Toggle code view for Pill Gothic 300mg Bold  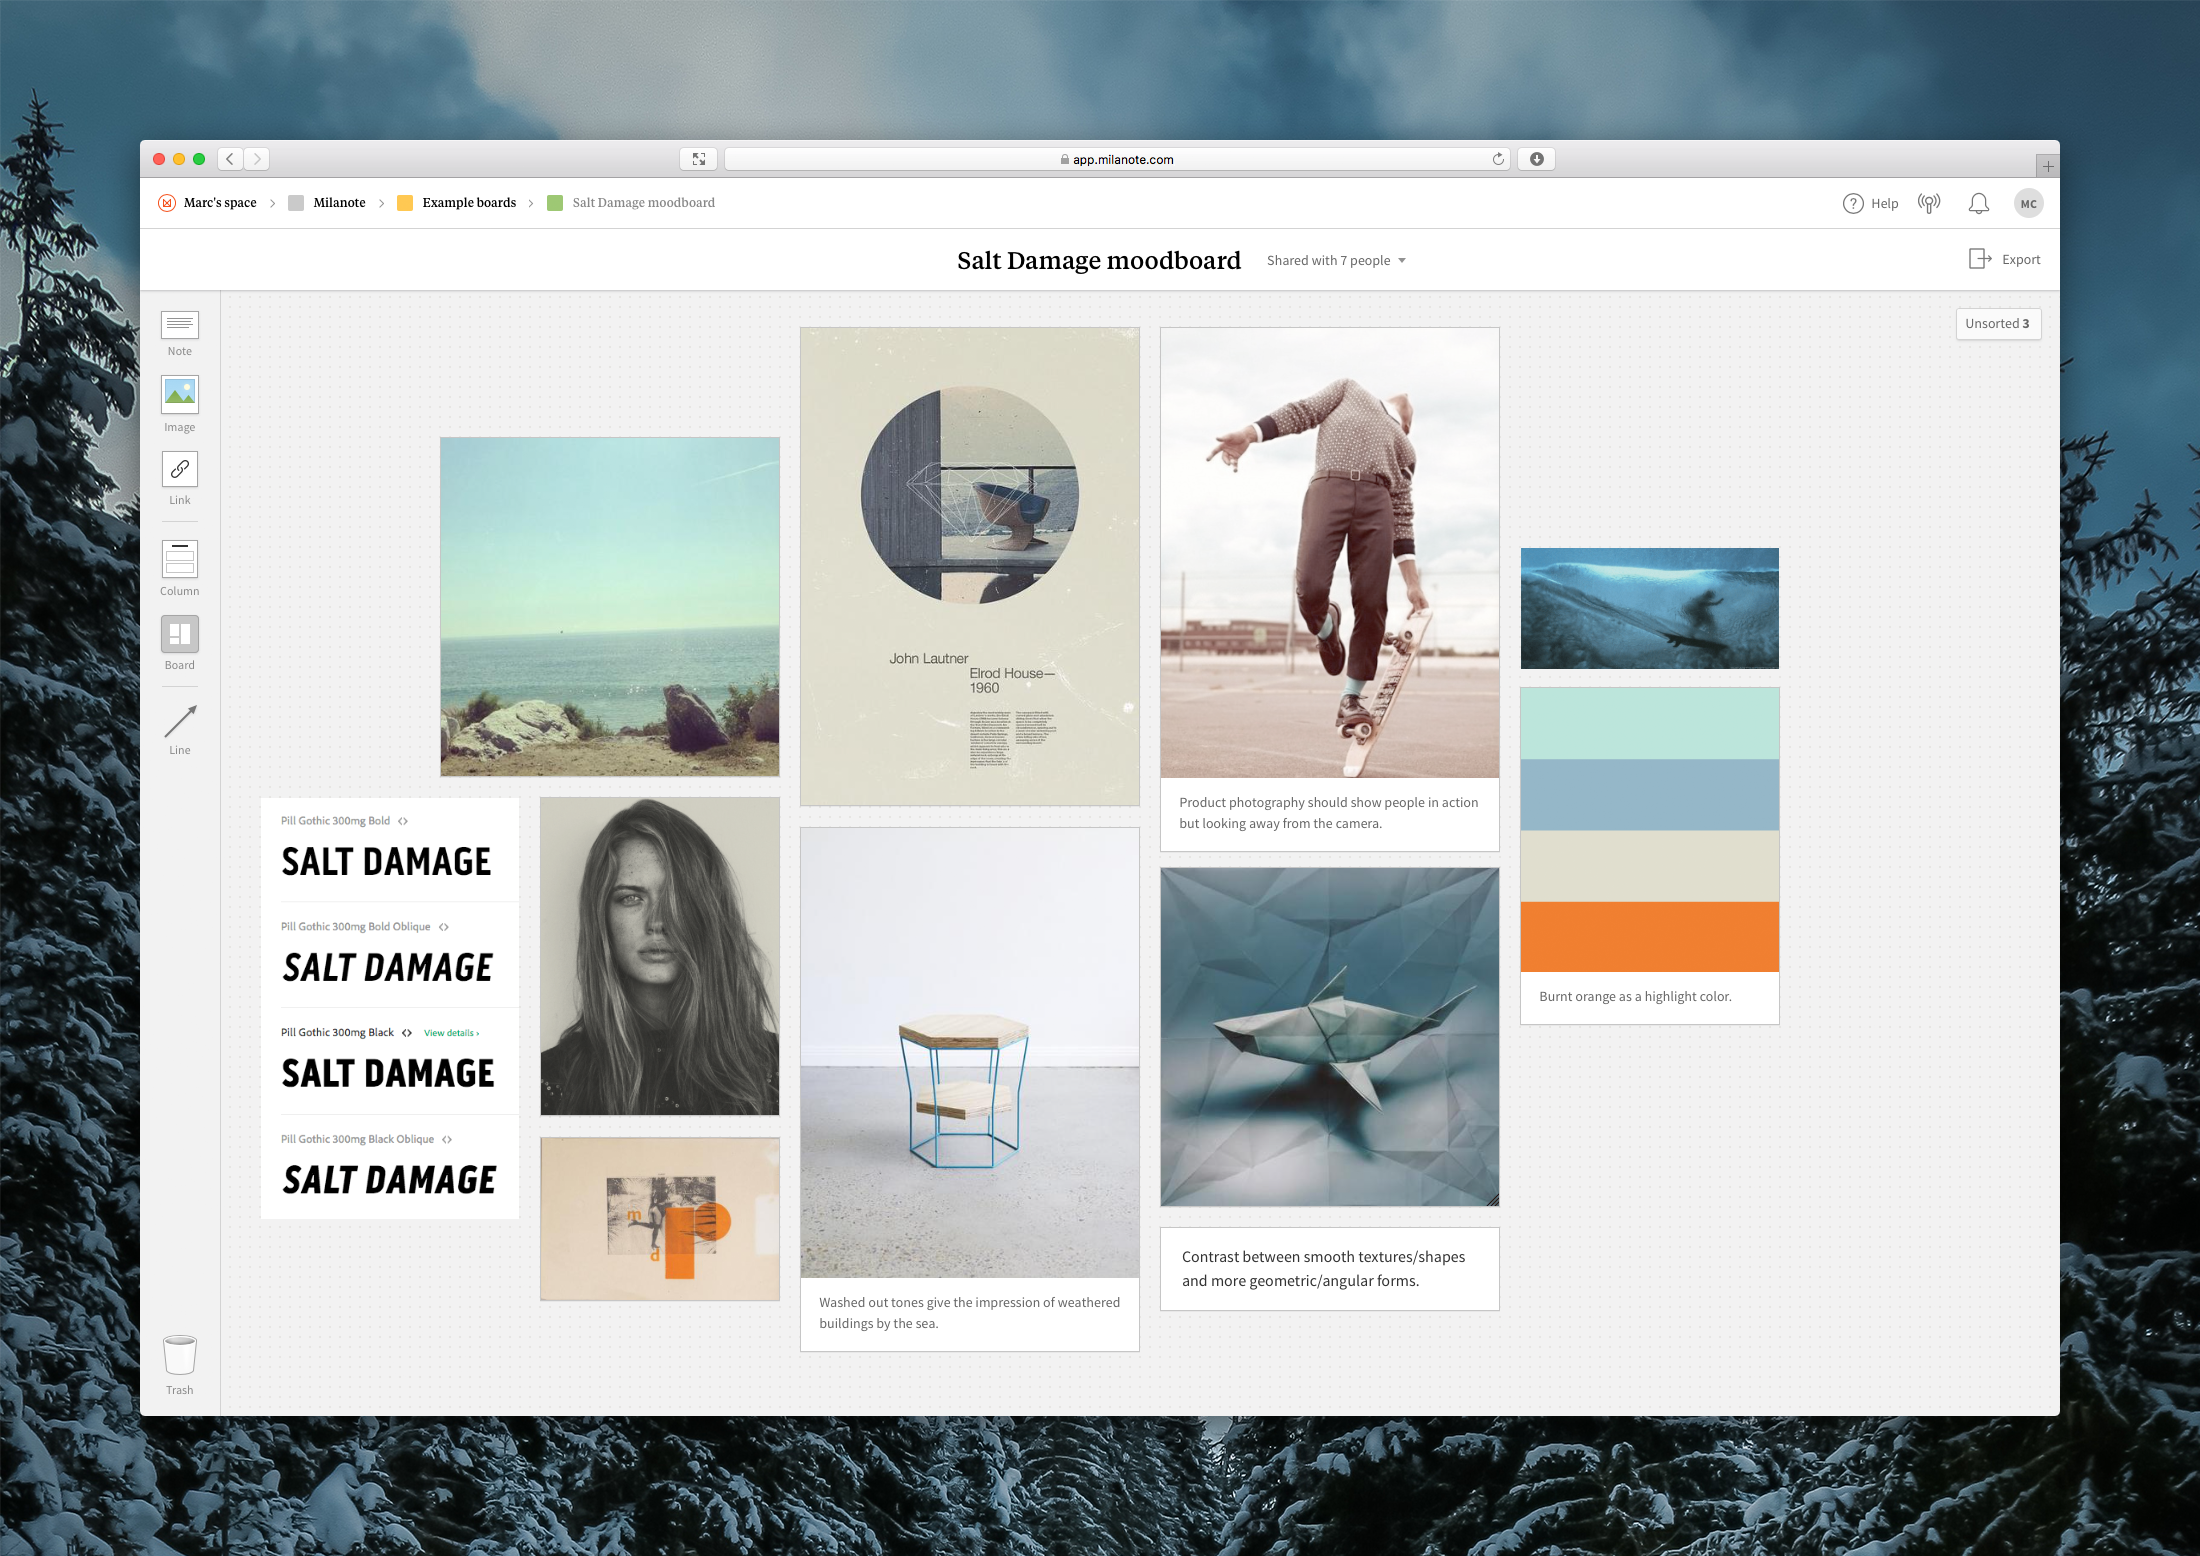403,821
